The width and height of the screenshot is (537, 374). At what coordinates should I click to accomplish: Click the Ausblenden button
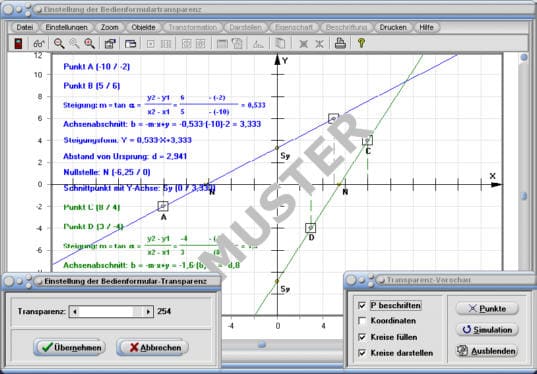coord(487,351)
